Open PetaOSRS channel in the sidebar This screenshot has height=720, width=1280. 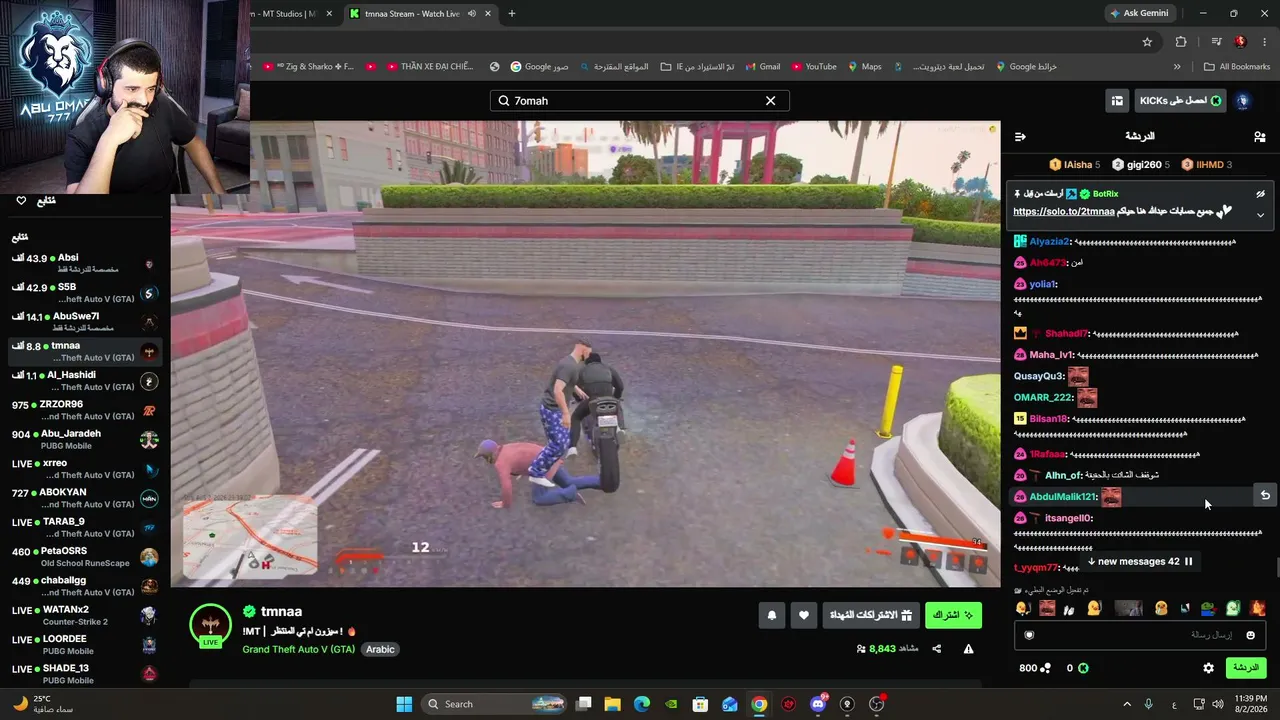tap(85, 557)
